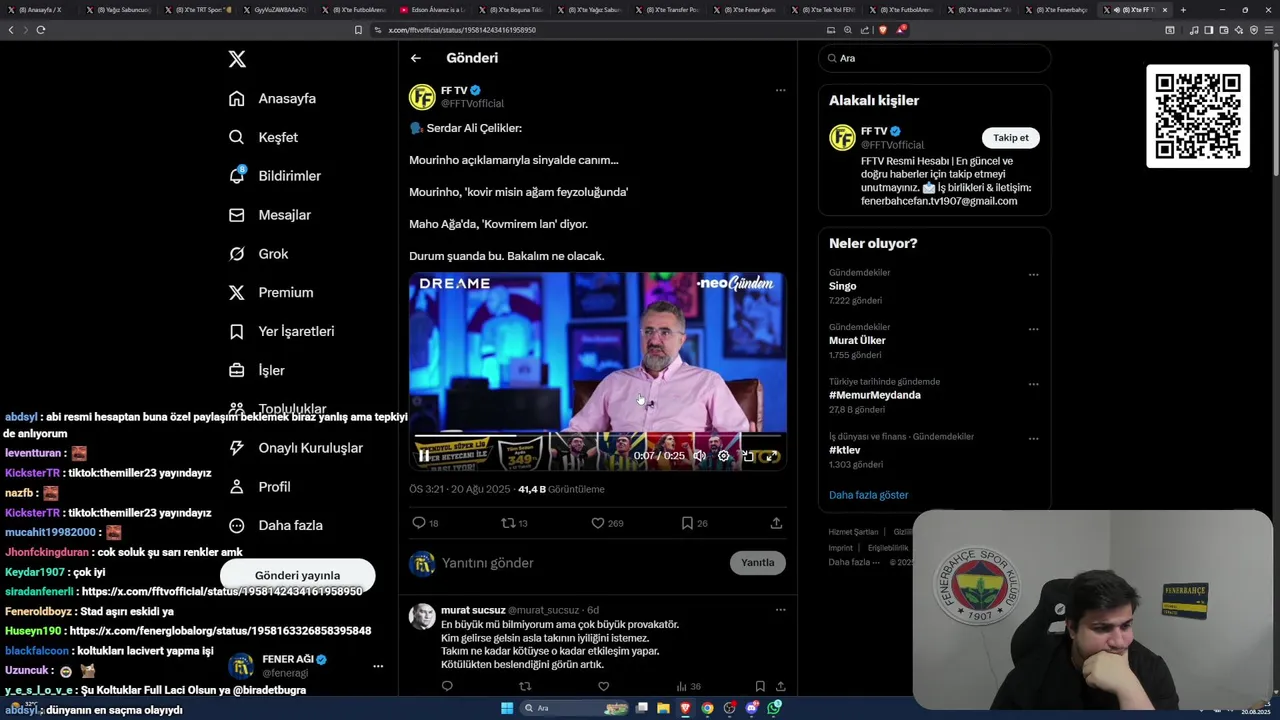This screenshot has height=720, width=1280.
Task: Repost murat sucsuz's reply
Action: [x=525, y=686]
